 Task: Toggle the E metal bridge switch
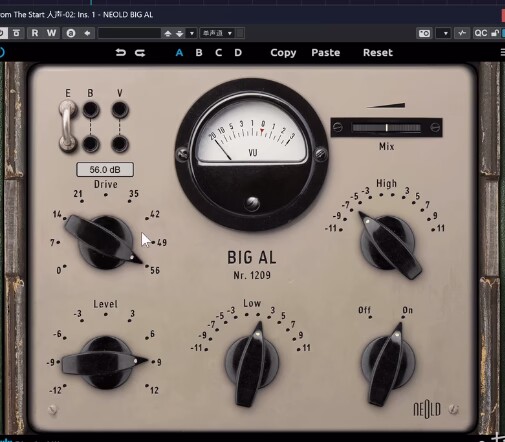coord(68,126)
